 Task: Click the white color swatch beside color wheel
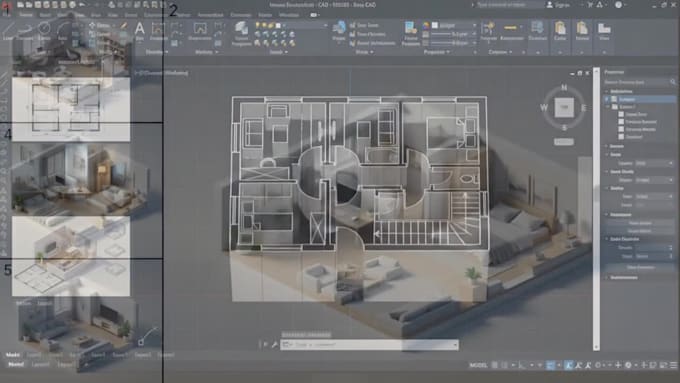[x=435, y=25]
